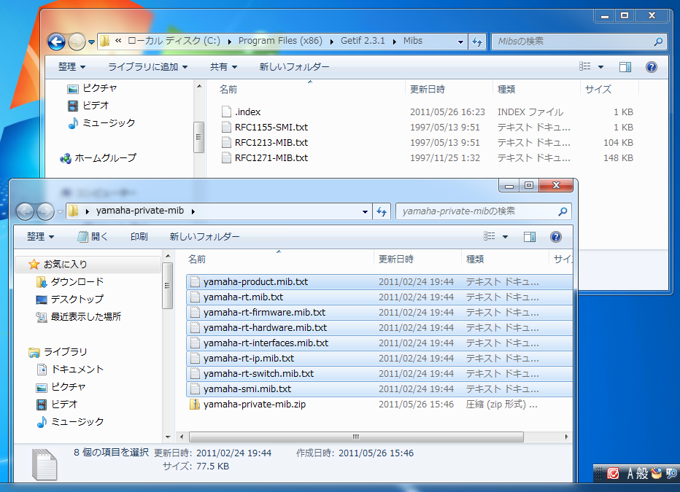Expand address dropdown in yamaha-private-mib window
This screenshot has height=492, width=680.
click(x=365, y=211)
